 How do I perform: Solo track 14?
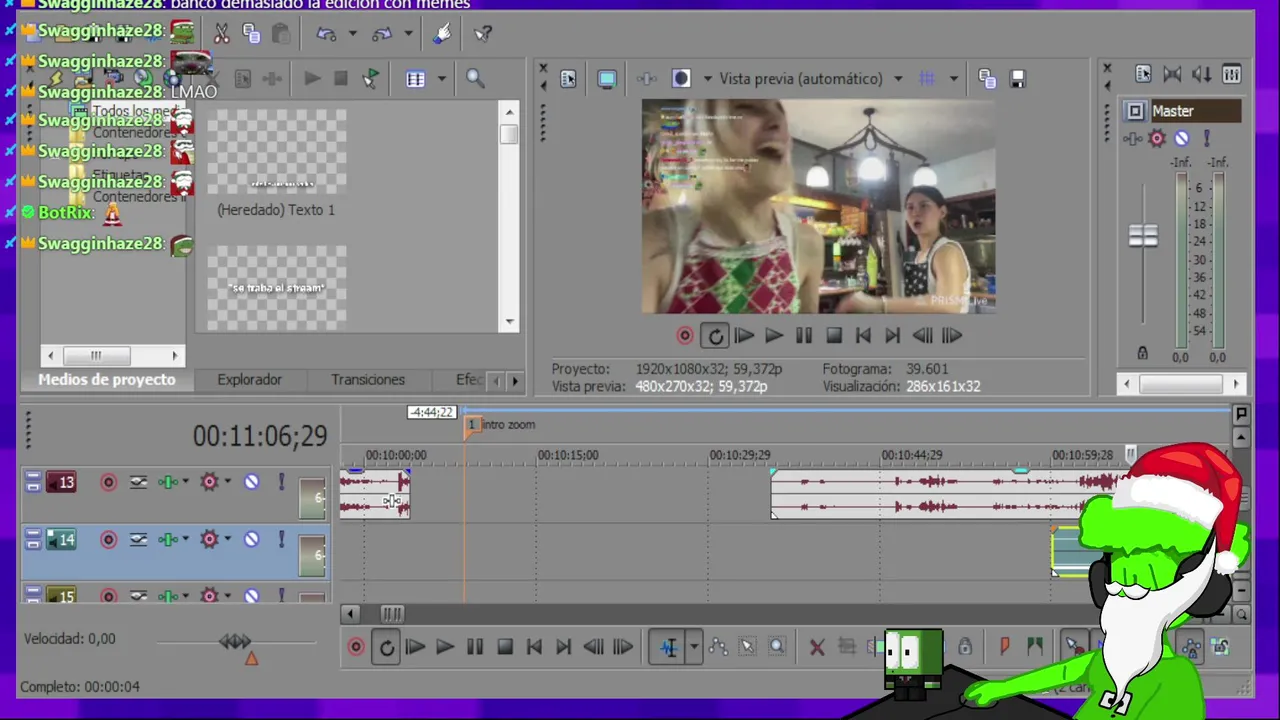[x=281, y=539]
